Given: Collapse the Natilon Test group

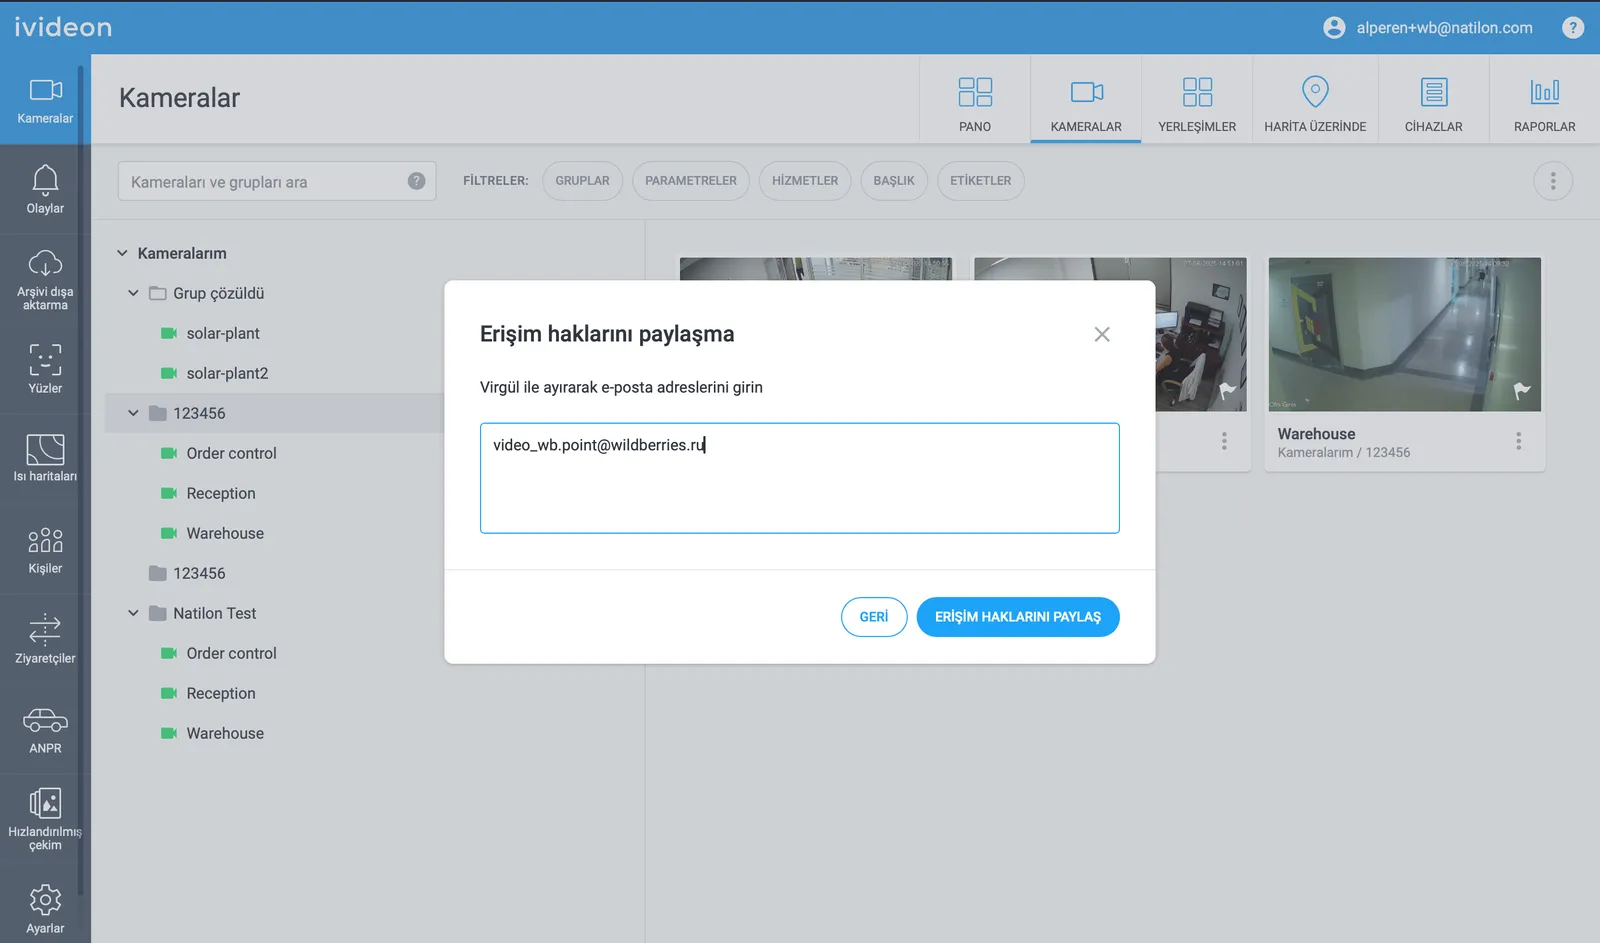Looking at the screenshot, I should (x=133, y=613).
